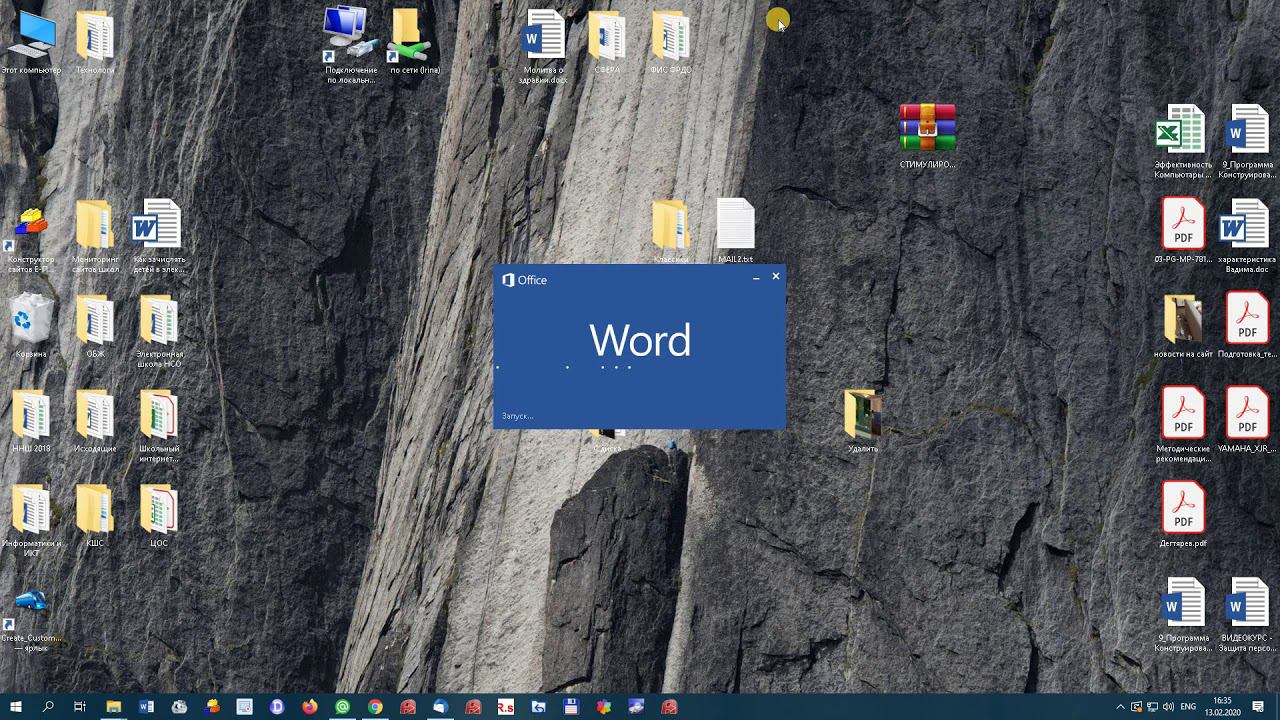Viewport: 1280px width, 720px height.
Task: Select the 'Электронная школа НСО' folder
Action: coord(159,331)
